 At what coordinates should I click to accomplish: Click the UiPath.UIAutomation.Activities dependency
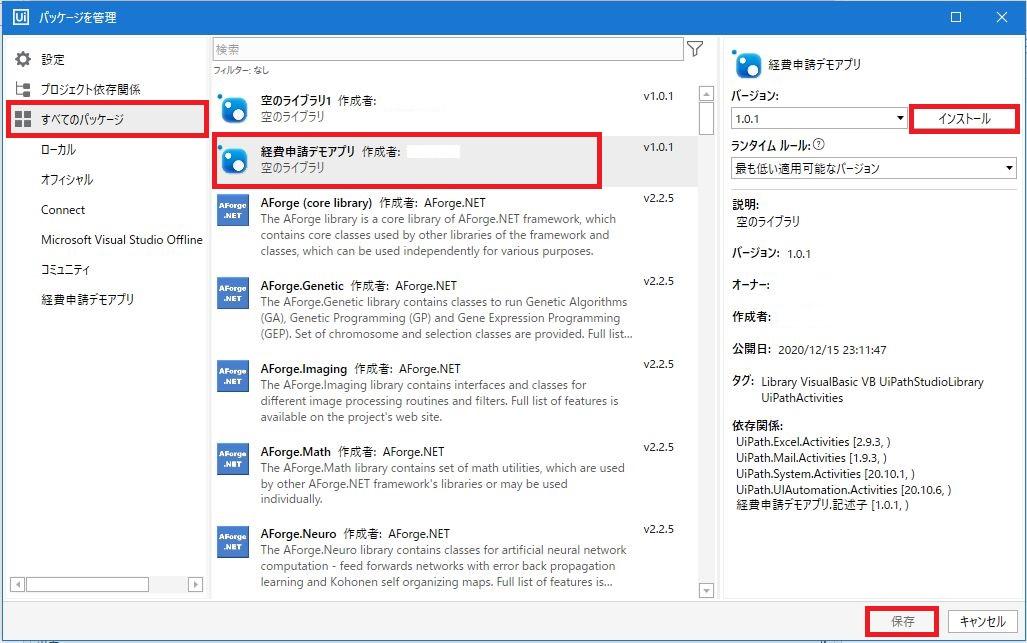844,489
